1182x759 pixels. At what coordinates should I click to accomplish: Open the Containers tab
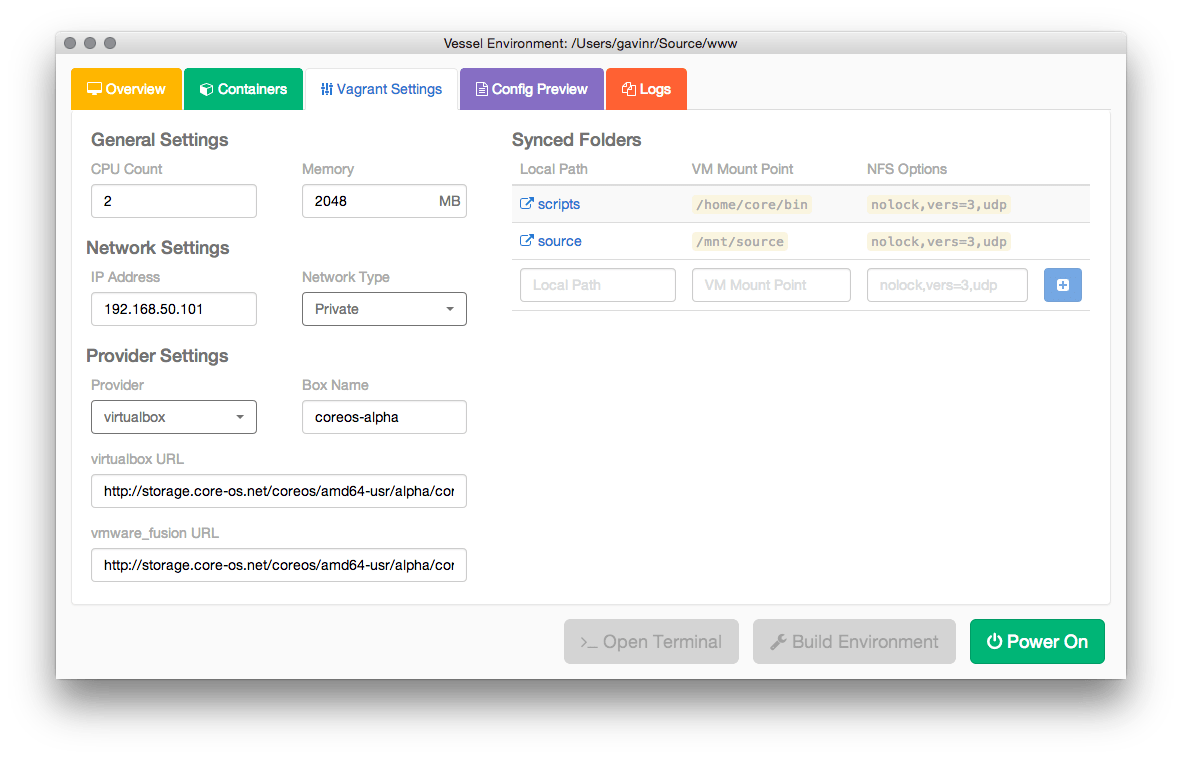(243, 89)
